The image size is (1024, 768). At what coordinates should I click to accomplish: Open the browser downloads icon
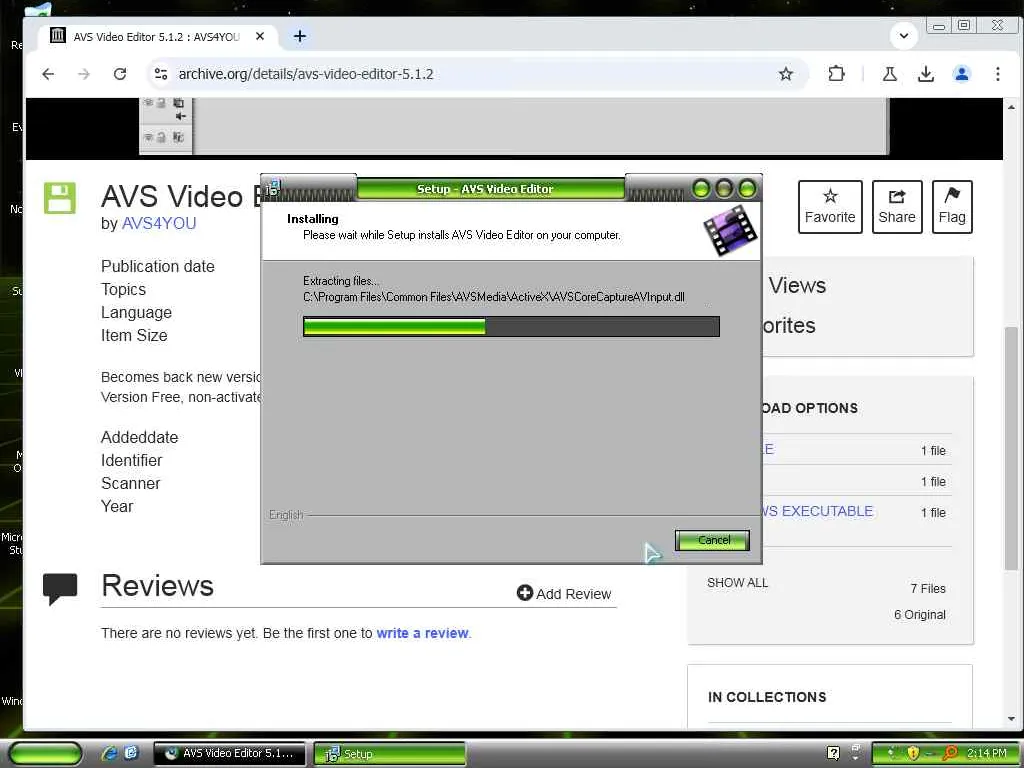click(925, 74)
